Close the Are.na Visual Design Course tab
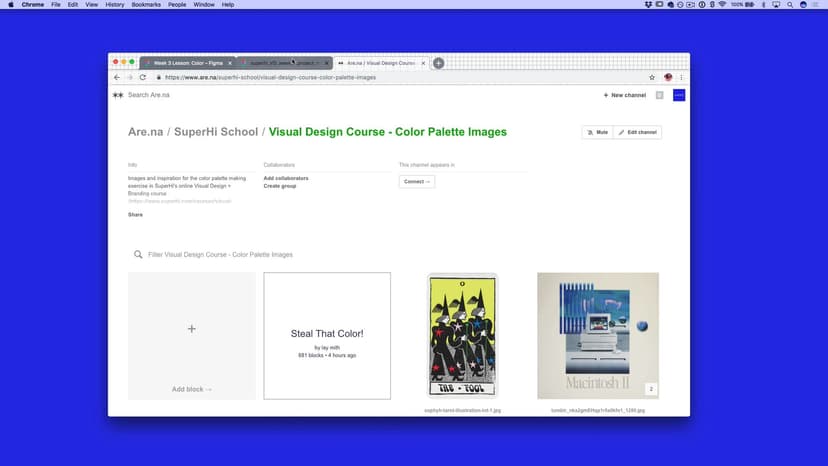The image size is (828, 466). pyautogui.click(x=423, y=63)
